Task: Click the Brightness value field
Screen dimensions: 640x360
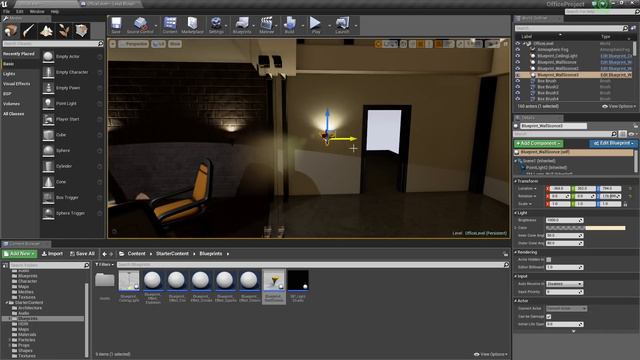Action: click(x=564, y=220)
